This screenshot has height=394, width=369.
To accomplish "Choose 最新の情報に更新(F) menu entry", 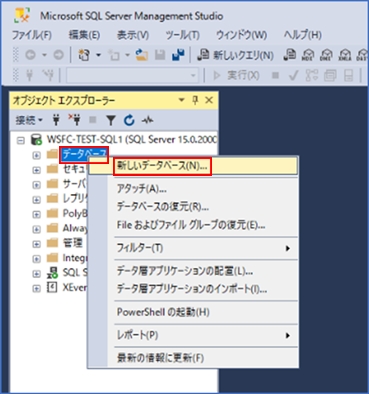I will pos(193,358).
